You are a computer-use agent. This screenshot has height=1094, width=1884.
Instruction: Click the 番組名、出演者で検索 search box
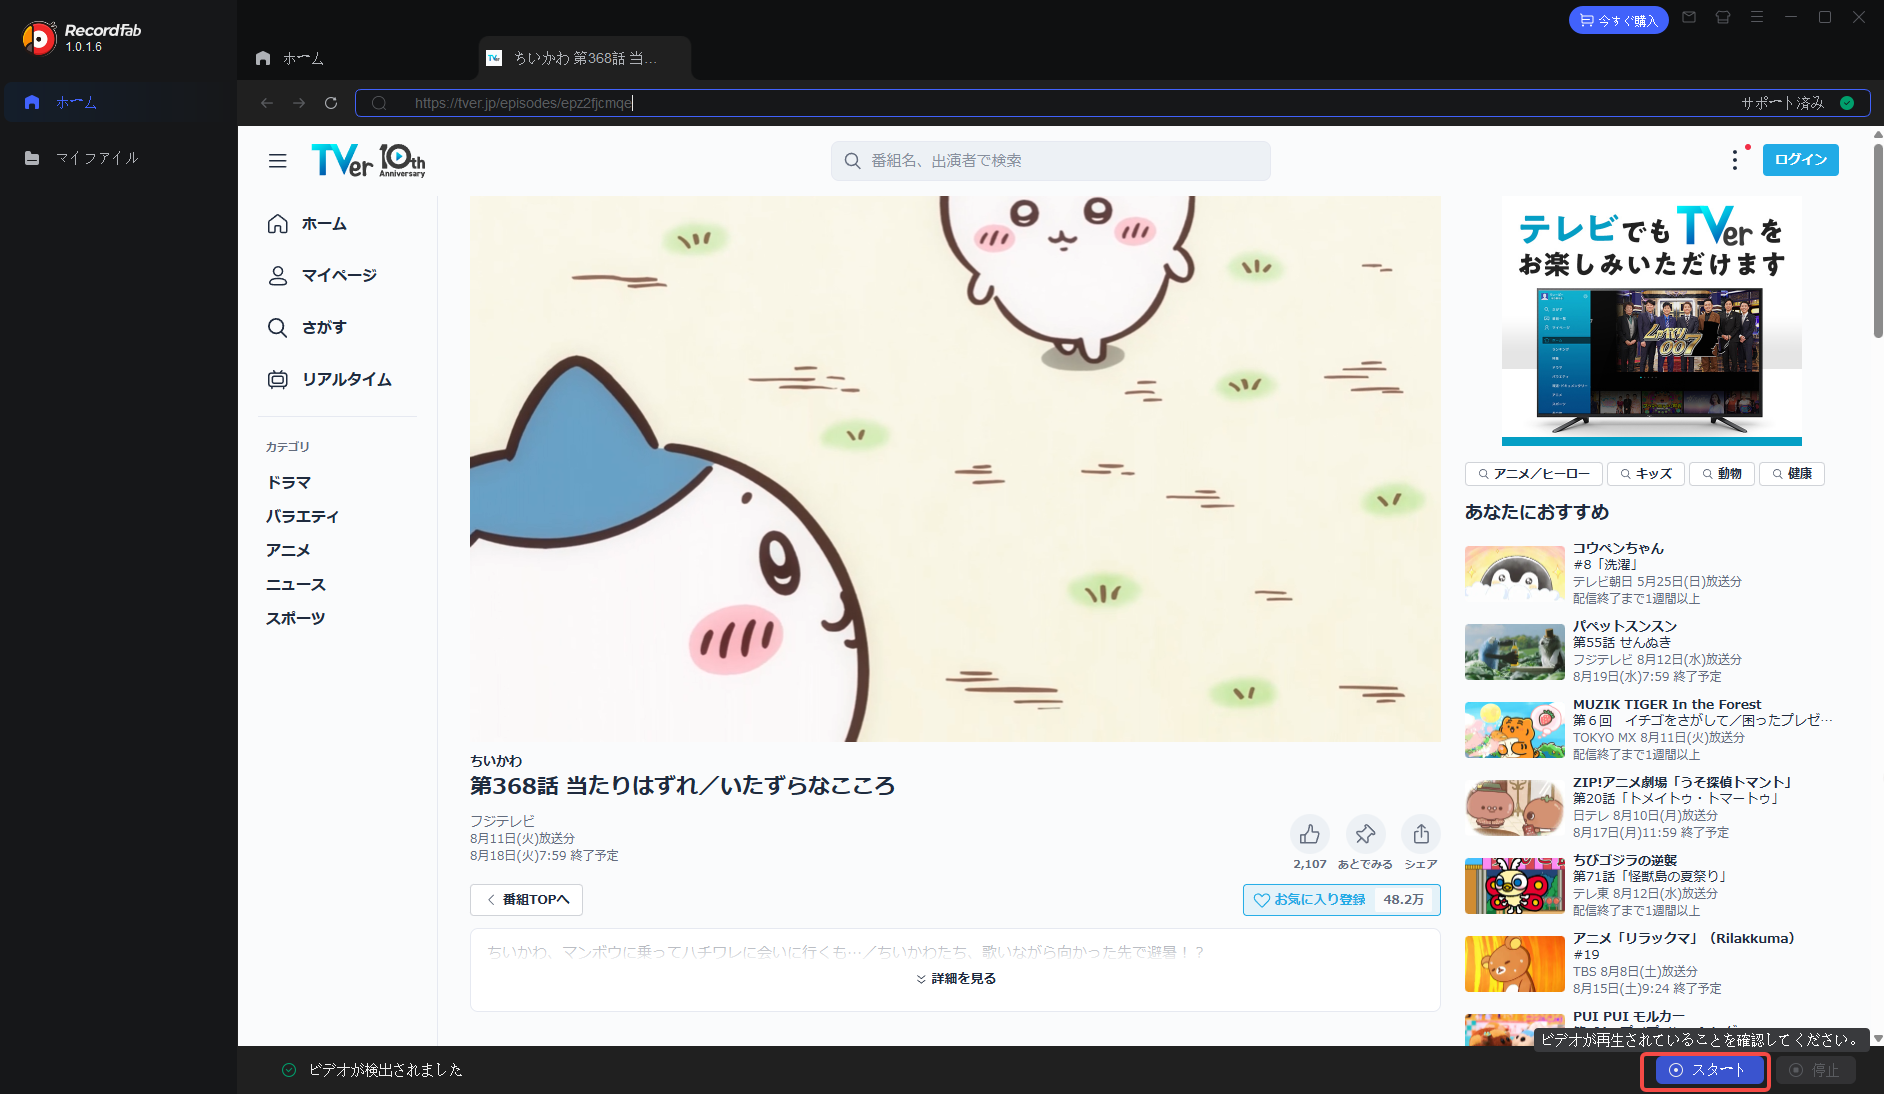[x=1051, y=161]
